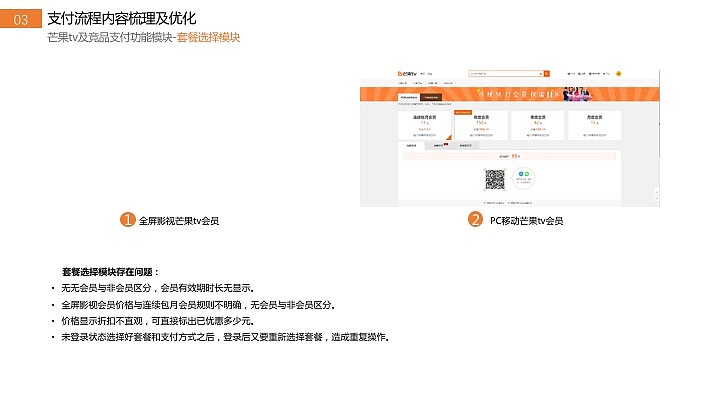Click the orange 03 section number badge
The image size is (720, 405).
tap(21, 19)
